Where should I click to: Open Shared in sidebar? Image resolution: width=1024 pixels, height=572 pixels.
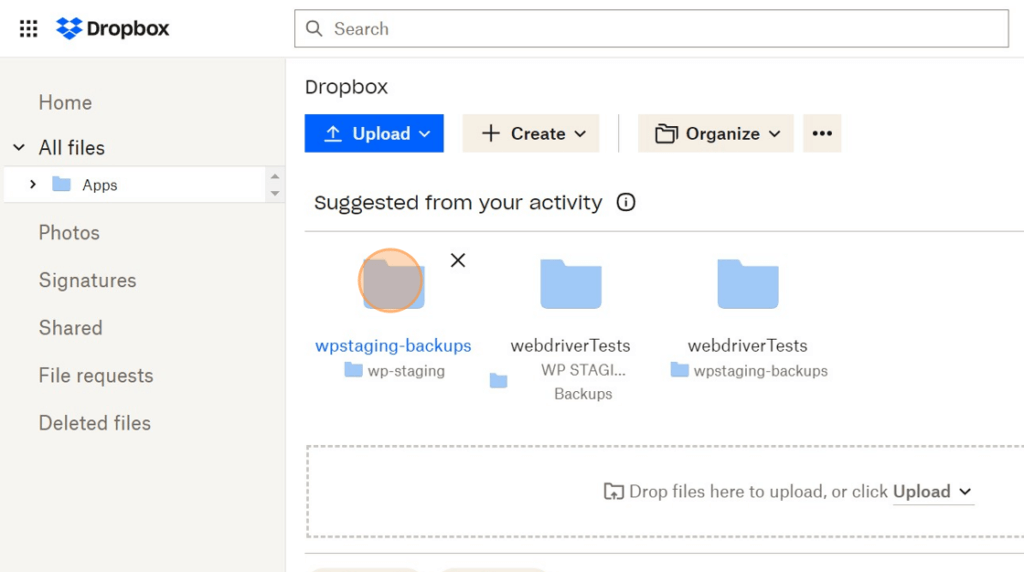(71, 328)
